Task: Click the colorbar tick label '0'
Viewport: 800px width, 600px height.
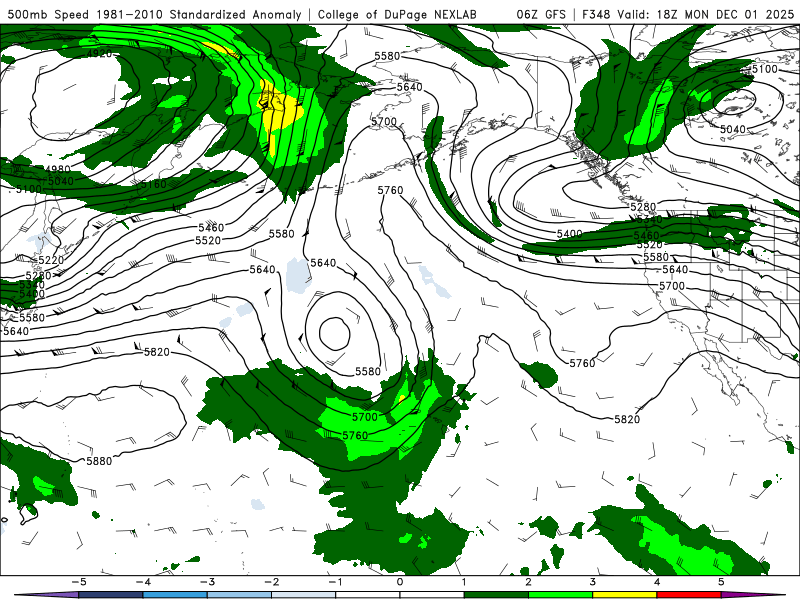Action: pos(399,582)
